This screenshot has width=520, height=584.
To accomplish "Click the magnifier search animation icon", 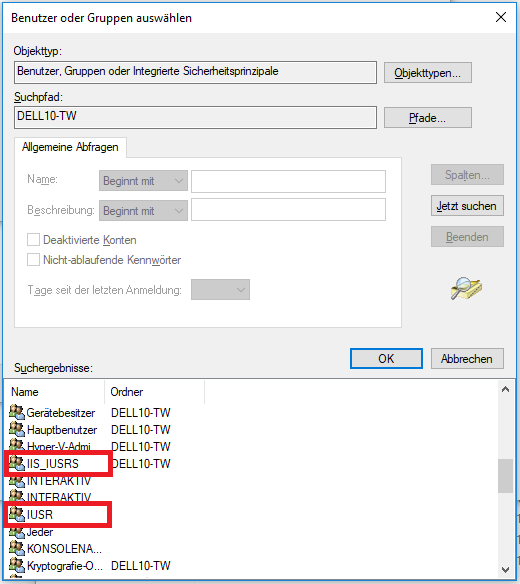I will tap(466, 288).
